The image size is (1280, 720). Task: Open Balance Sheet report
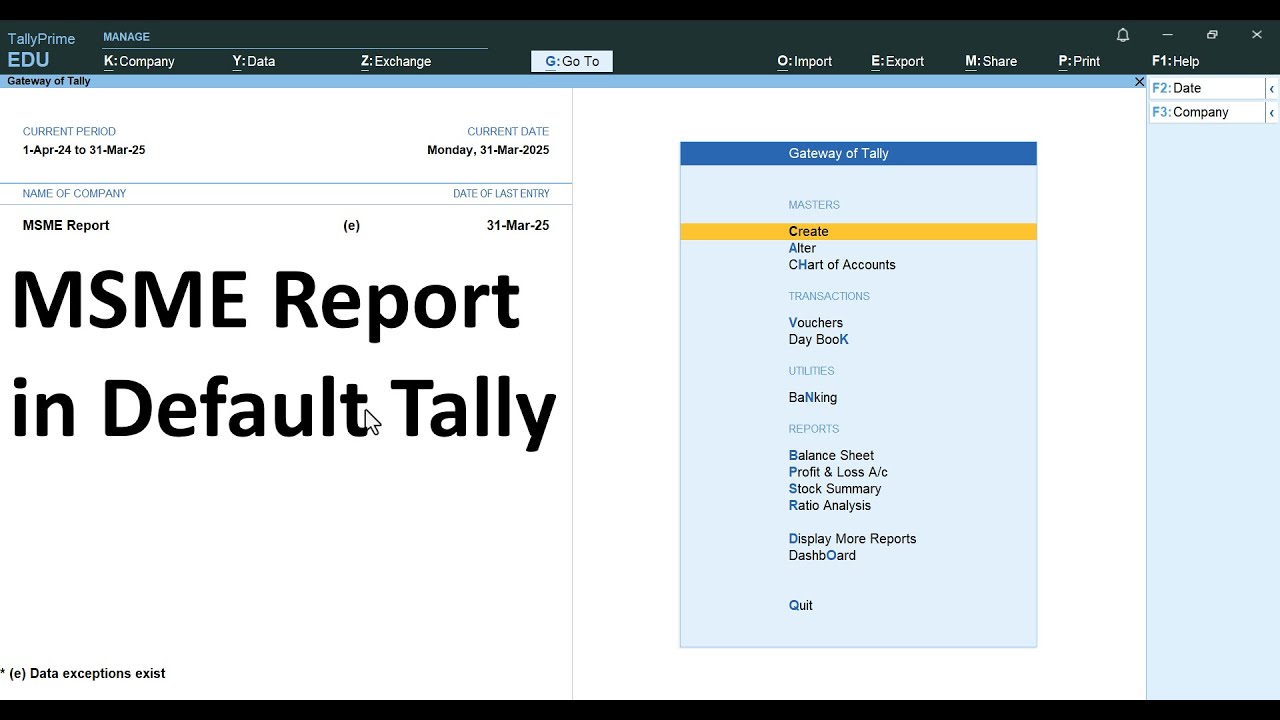pyautogui.click(x=831, y=456)
